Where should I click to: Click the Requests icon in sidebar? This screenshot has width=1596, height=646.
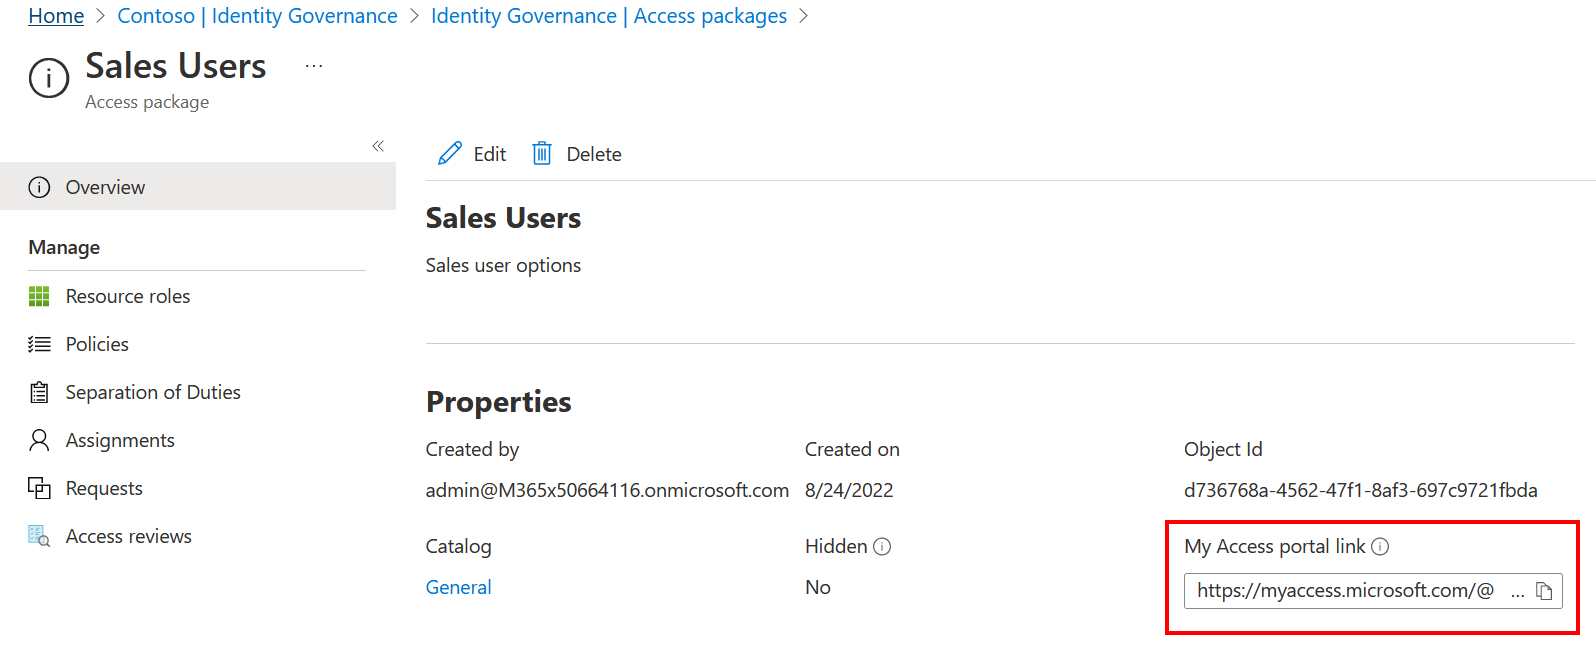click(x=39, y=489)
